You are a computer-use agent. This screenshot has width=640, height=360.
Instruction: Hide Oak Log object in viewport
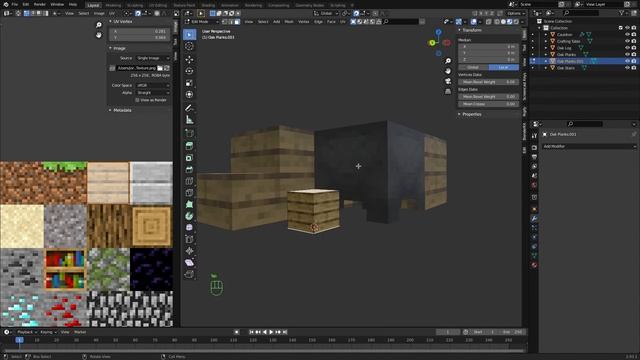[x=627, y=48]
